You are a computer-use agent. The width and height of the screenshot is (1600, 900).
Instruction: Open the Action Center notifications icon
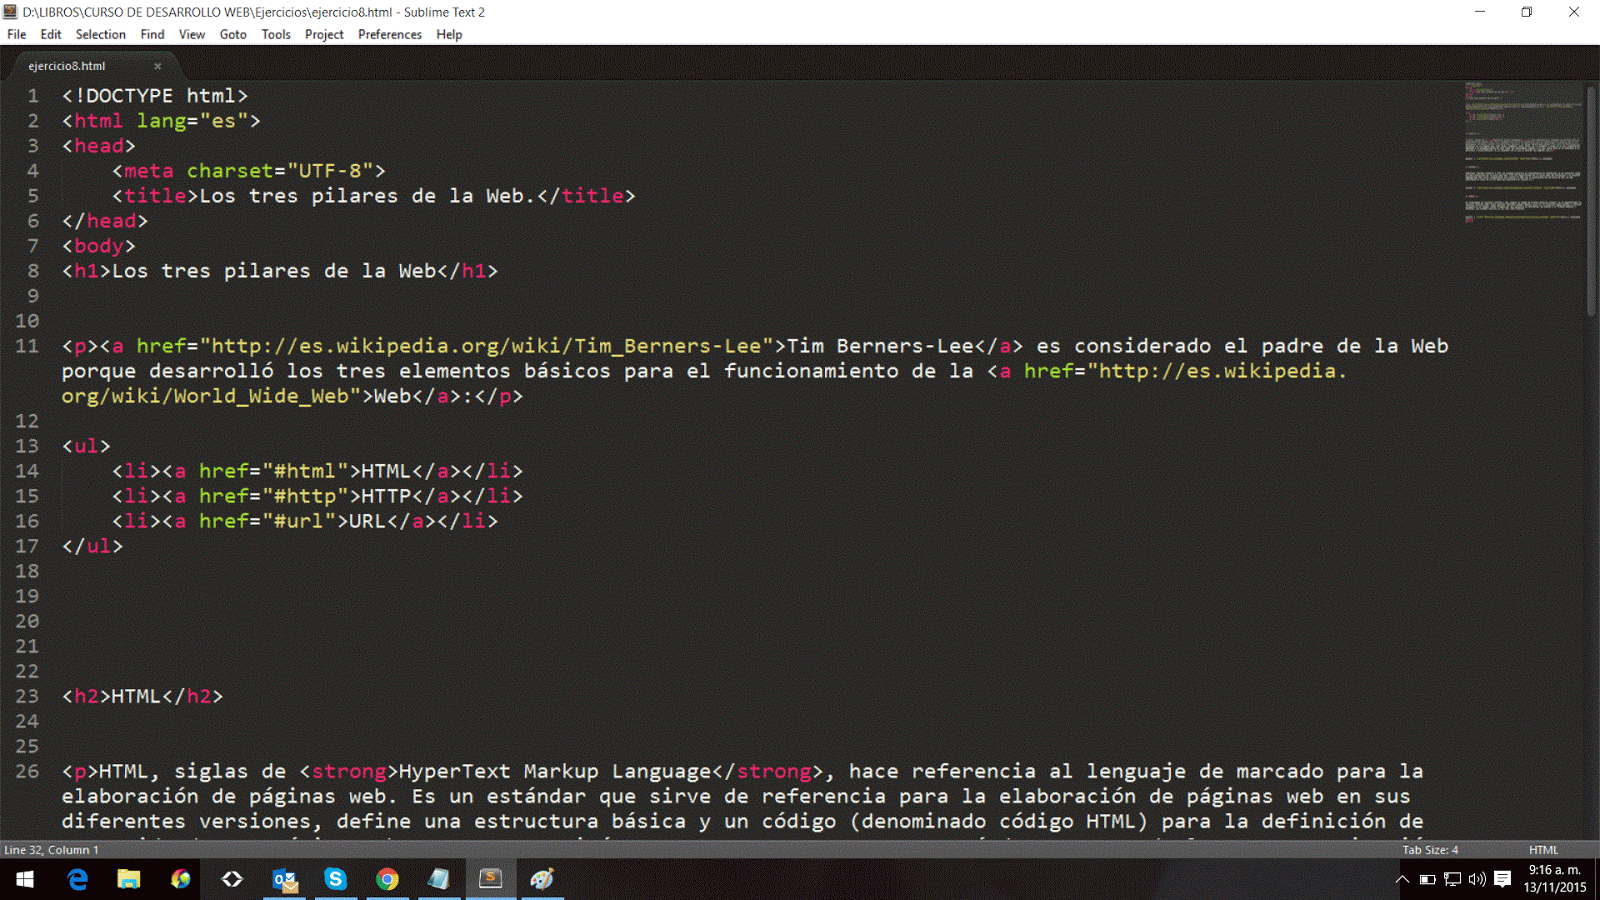click(1502, 880)
